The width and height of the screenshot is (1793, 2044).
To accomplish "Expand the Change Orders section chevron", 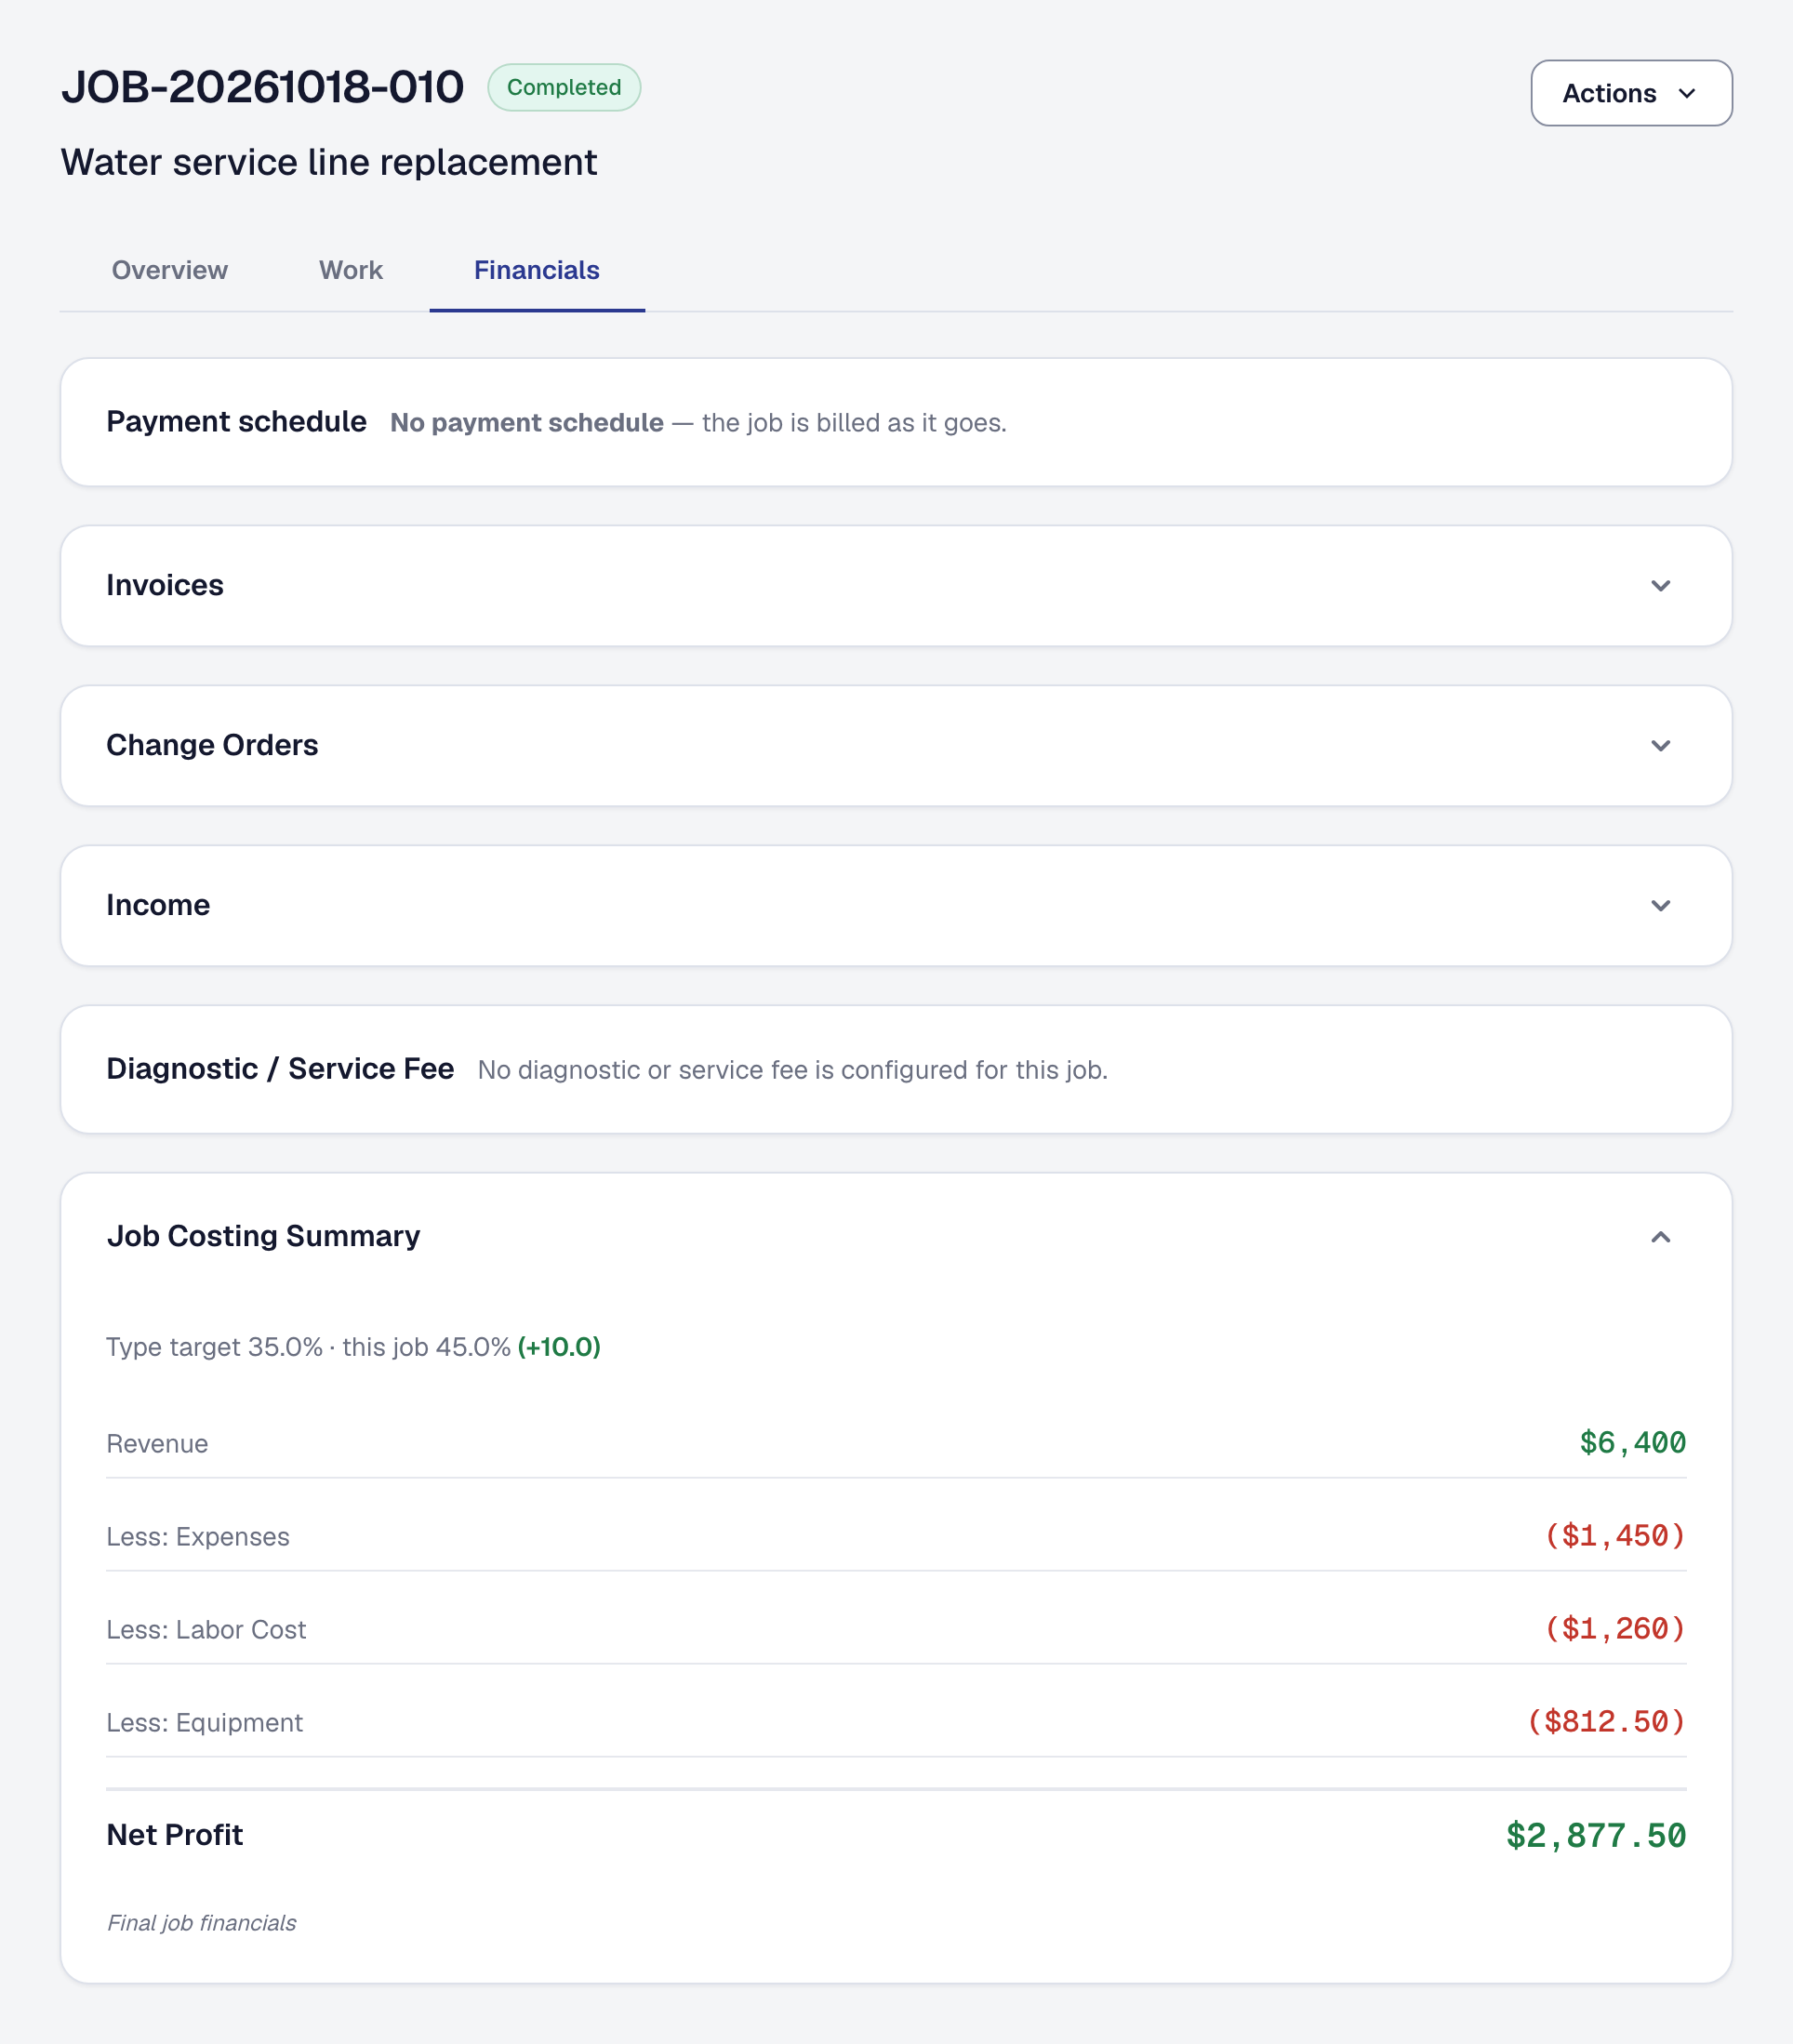I will point(1661,746).
